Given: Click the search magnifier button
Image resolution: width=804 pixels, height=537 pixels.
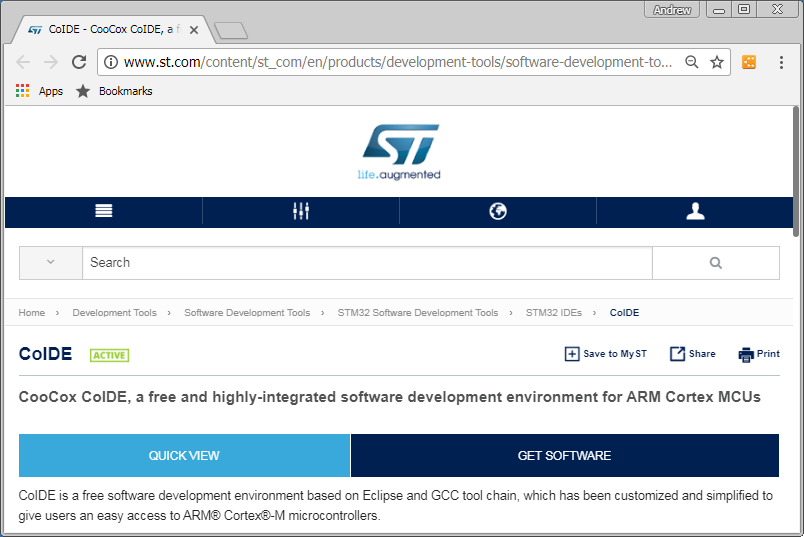Looking at the screenshot, I should (716, 263).
